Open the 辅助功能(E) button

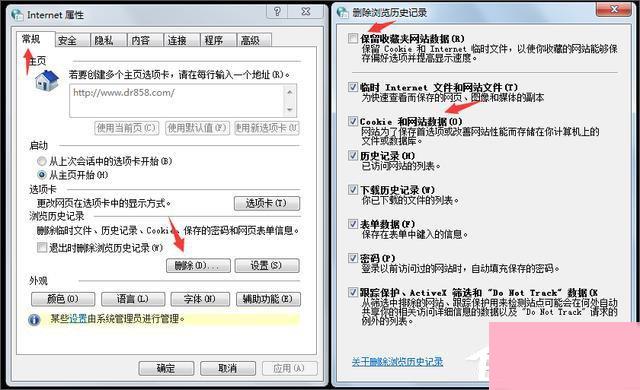pyautogui.click(x=268, y=299)
